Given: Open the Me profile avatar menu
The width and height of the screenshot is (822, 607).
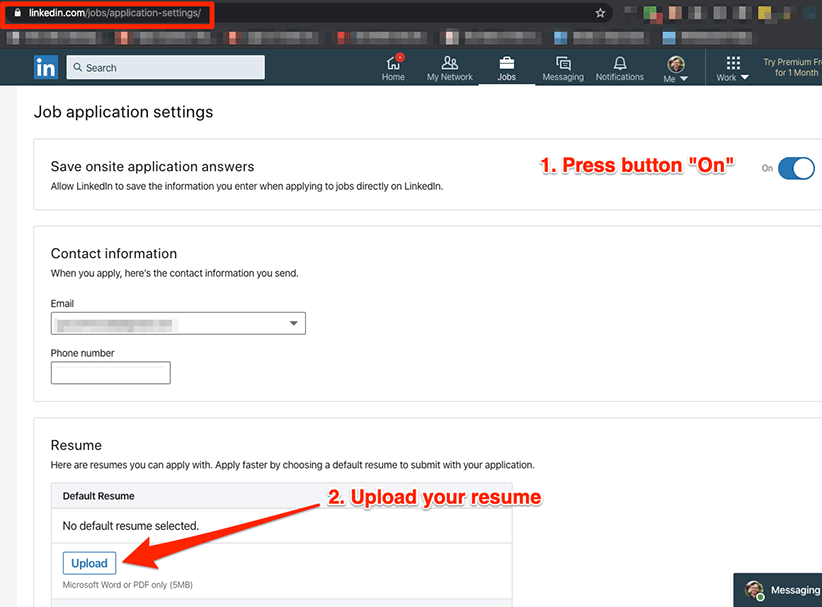Looking at the screenshot, I should click(x=676, y=69).
